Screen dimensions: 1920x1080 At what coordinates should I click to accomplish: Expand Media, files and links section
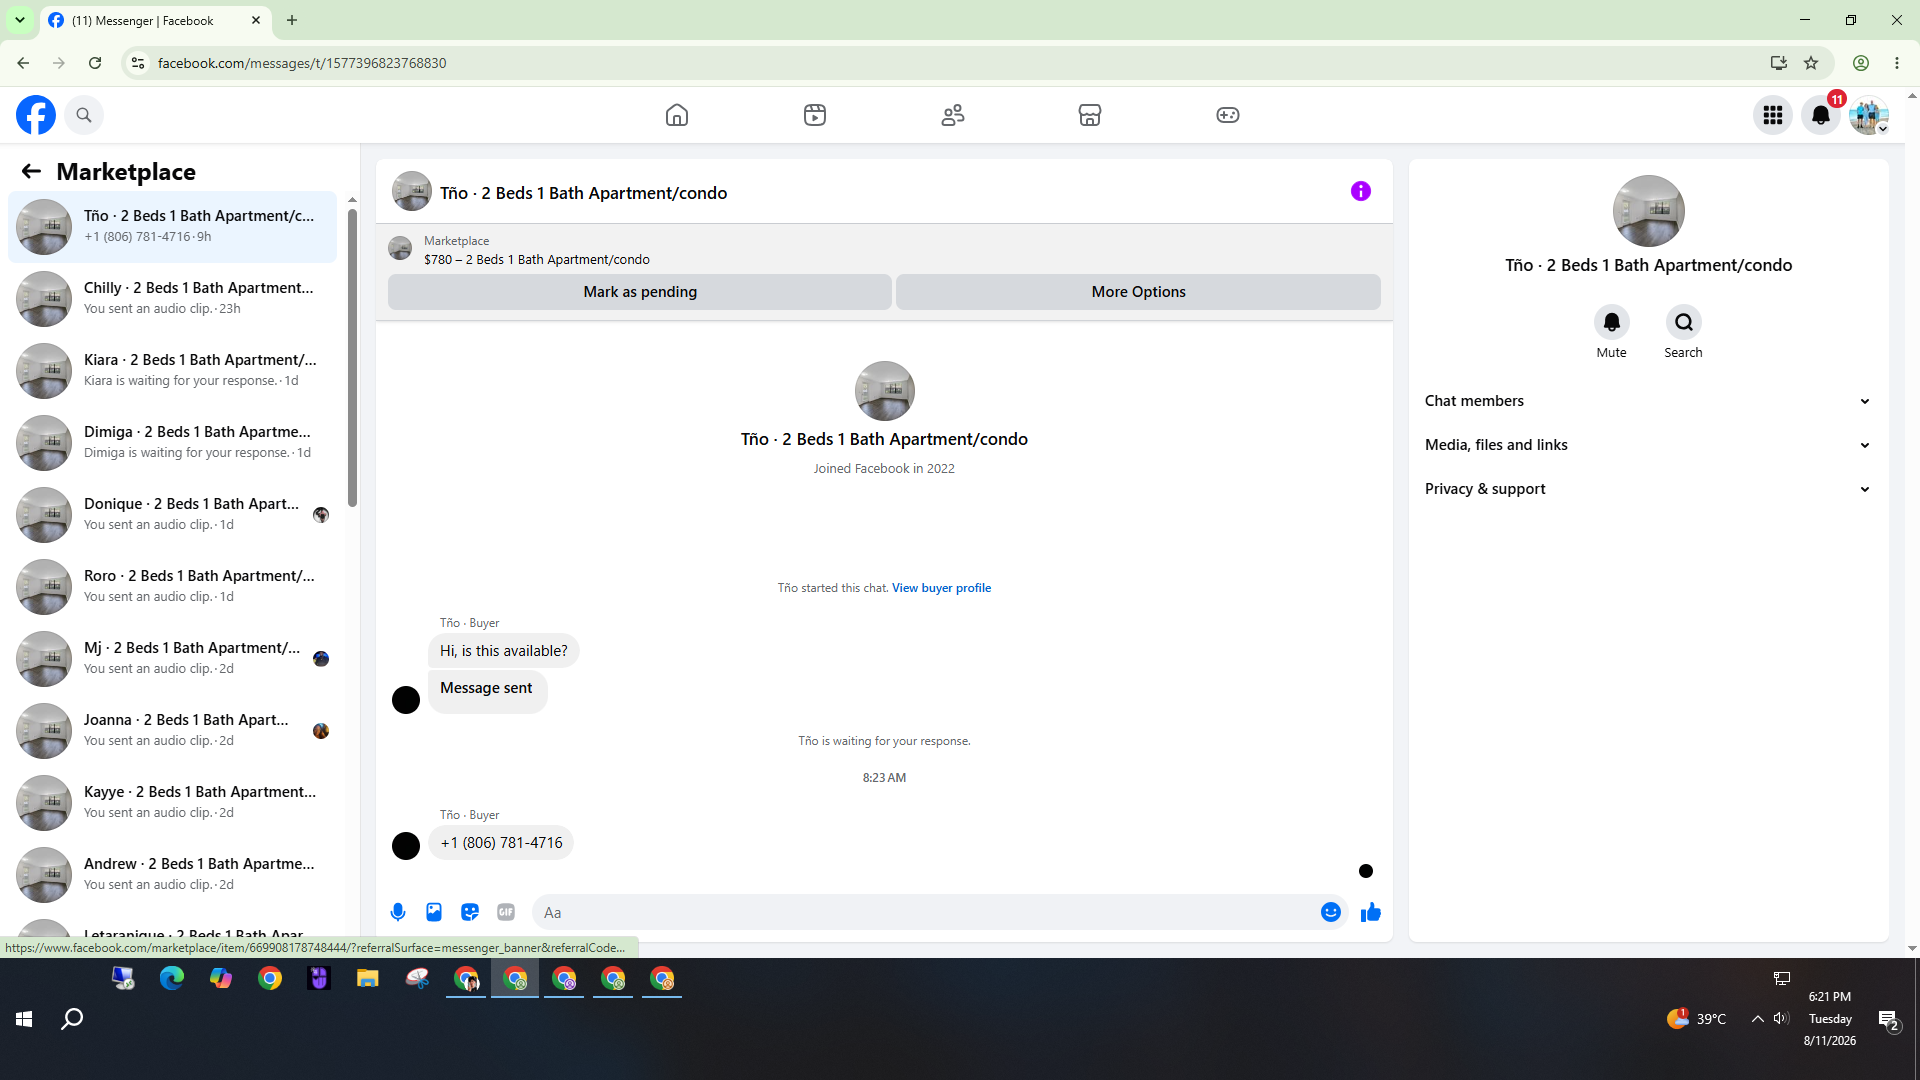click(1648, 445)
